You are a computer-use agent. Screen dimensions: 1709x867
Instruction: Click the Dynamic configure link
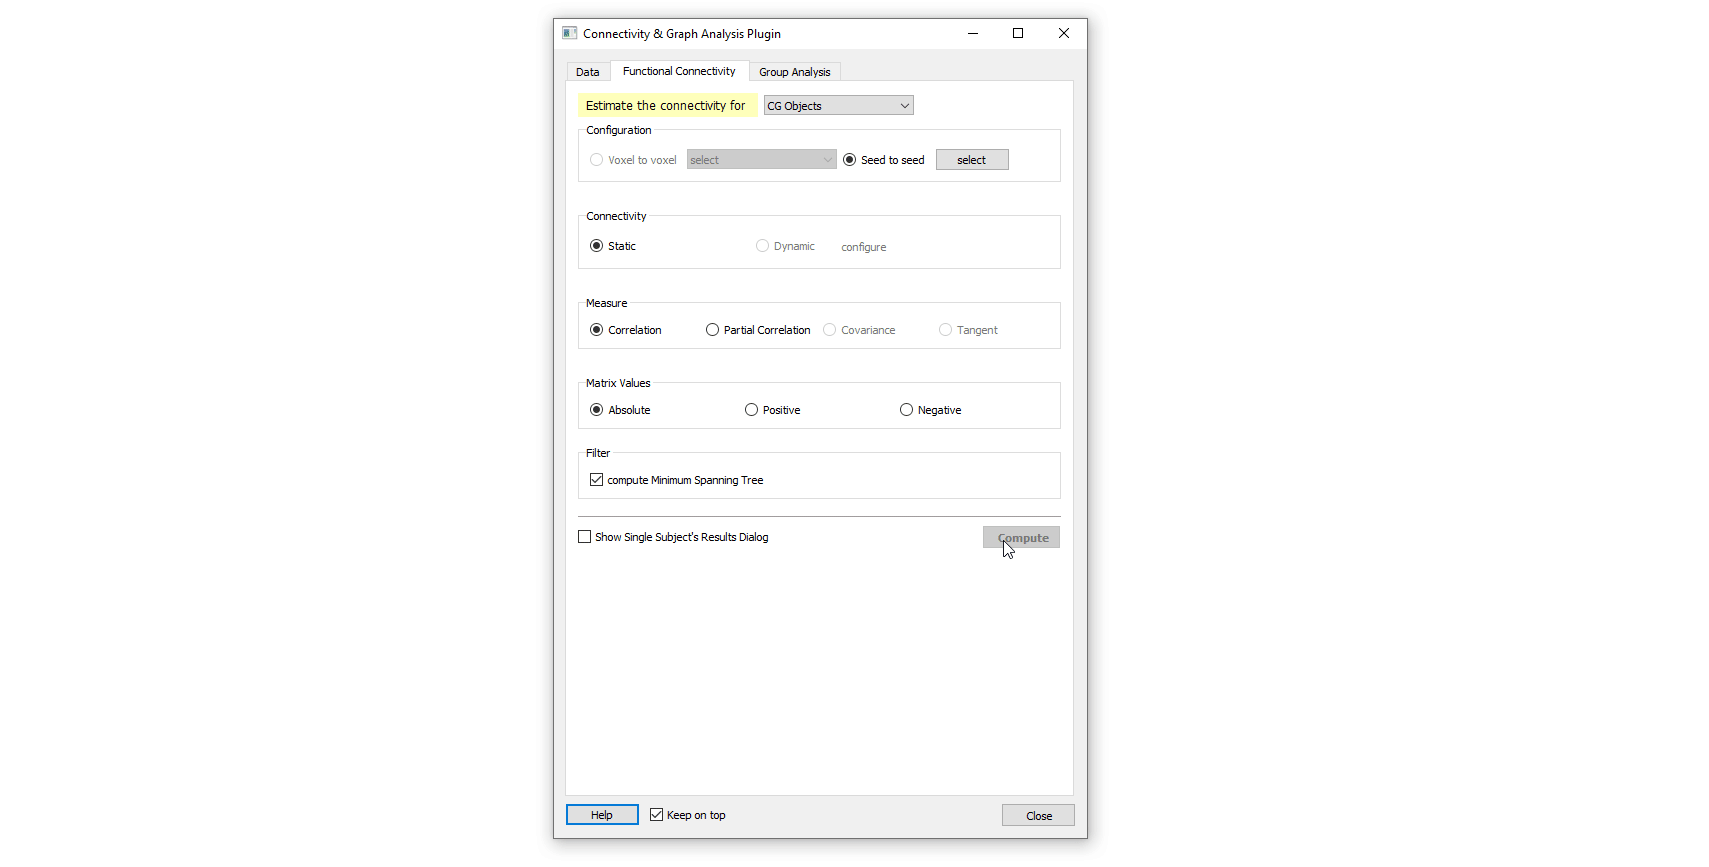click(863, 247)
